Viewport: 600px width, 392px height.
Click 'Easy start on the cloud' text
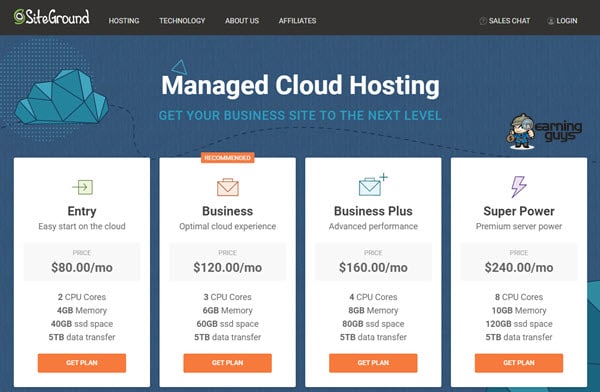[82, 226]
